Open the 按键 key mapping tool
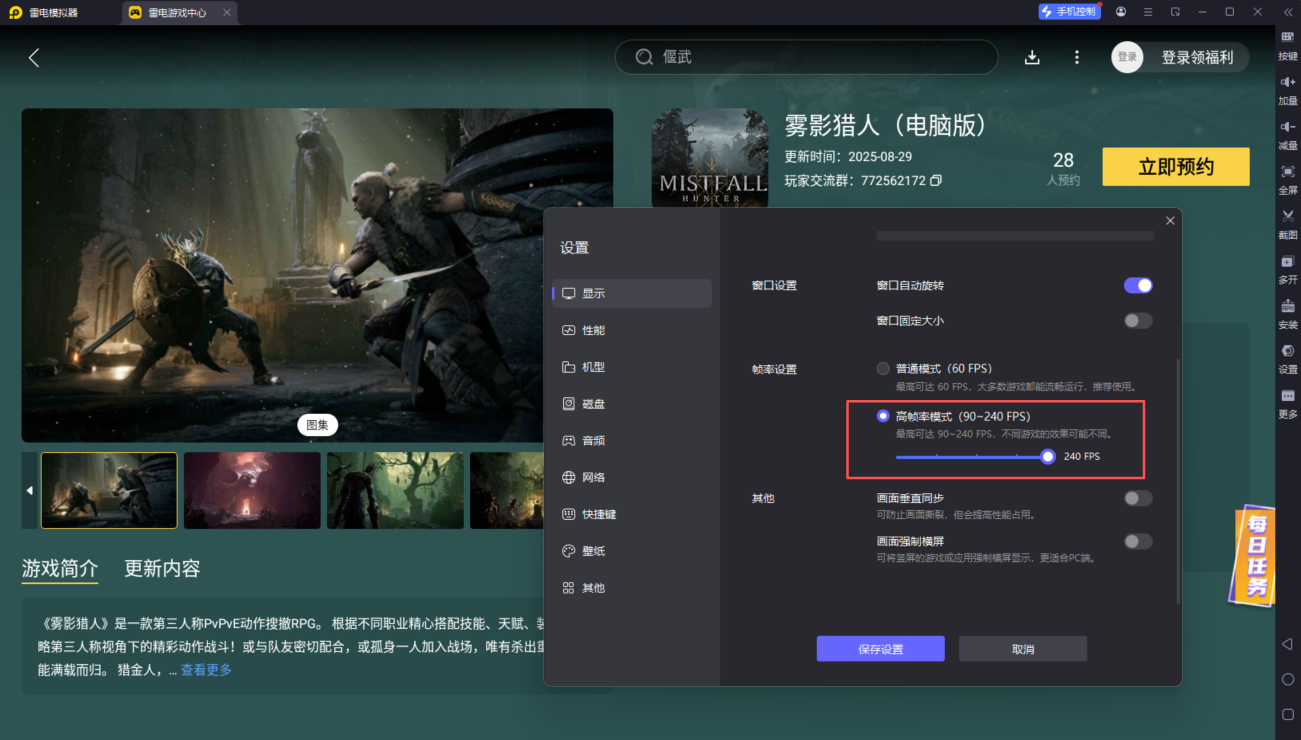The width and height of the screenshot is (1301, 740). coord(1288,44)
